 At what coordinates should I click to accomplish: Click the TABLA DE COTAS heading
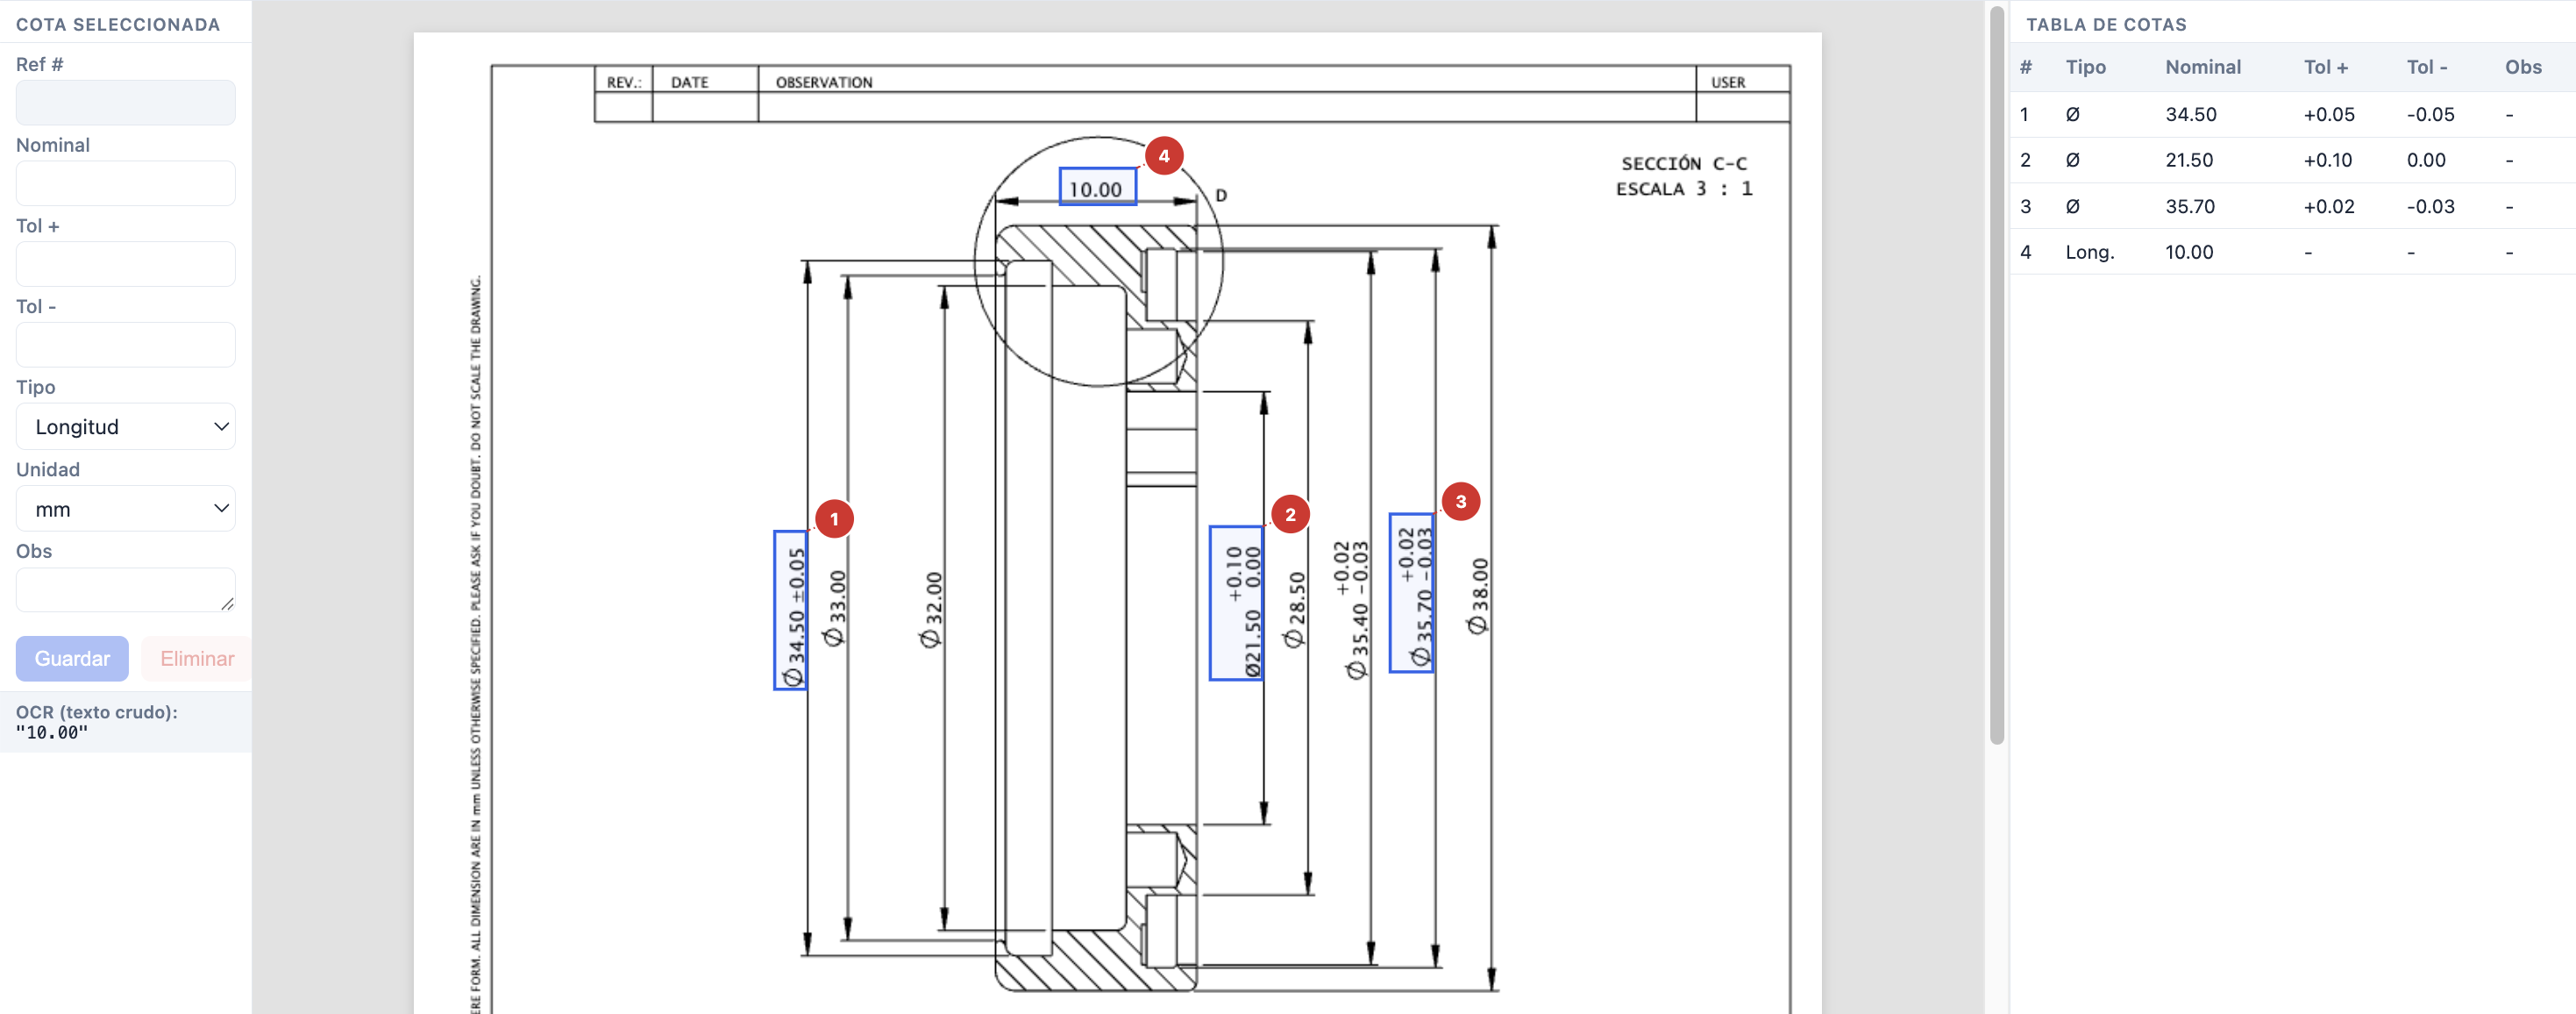pos(2106,24)
